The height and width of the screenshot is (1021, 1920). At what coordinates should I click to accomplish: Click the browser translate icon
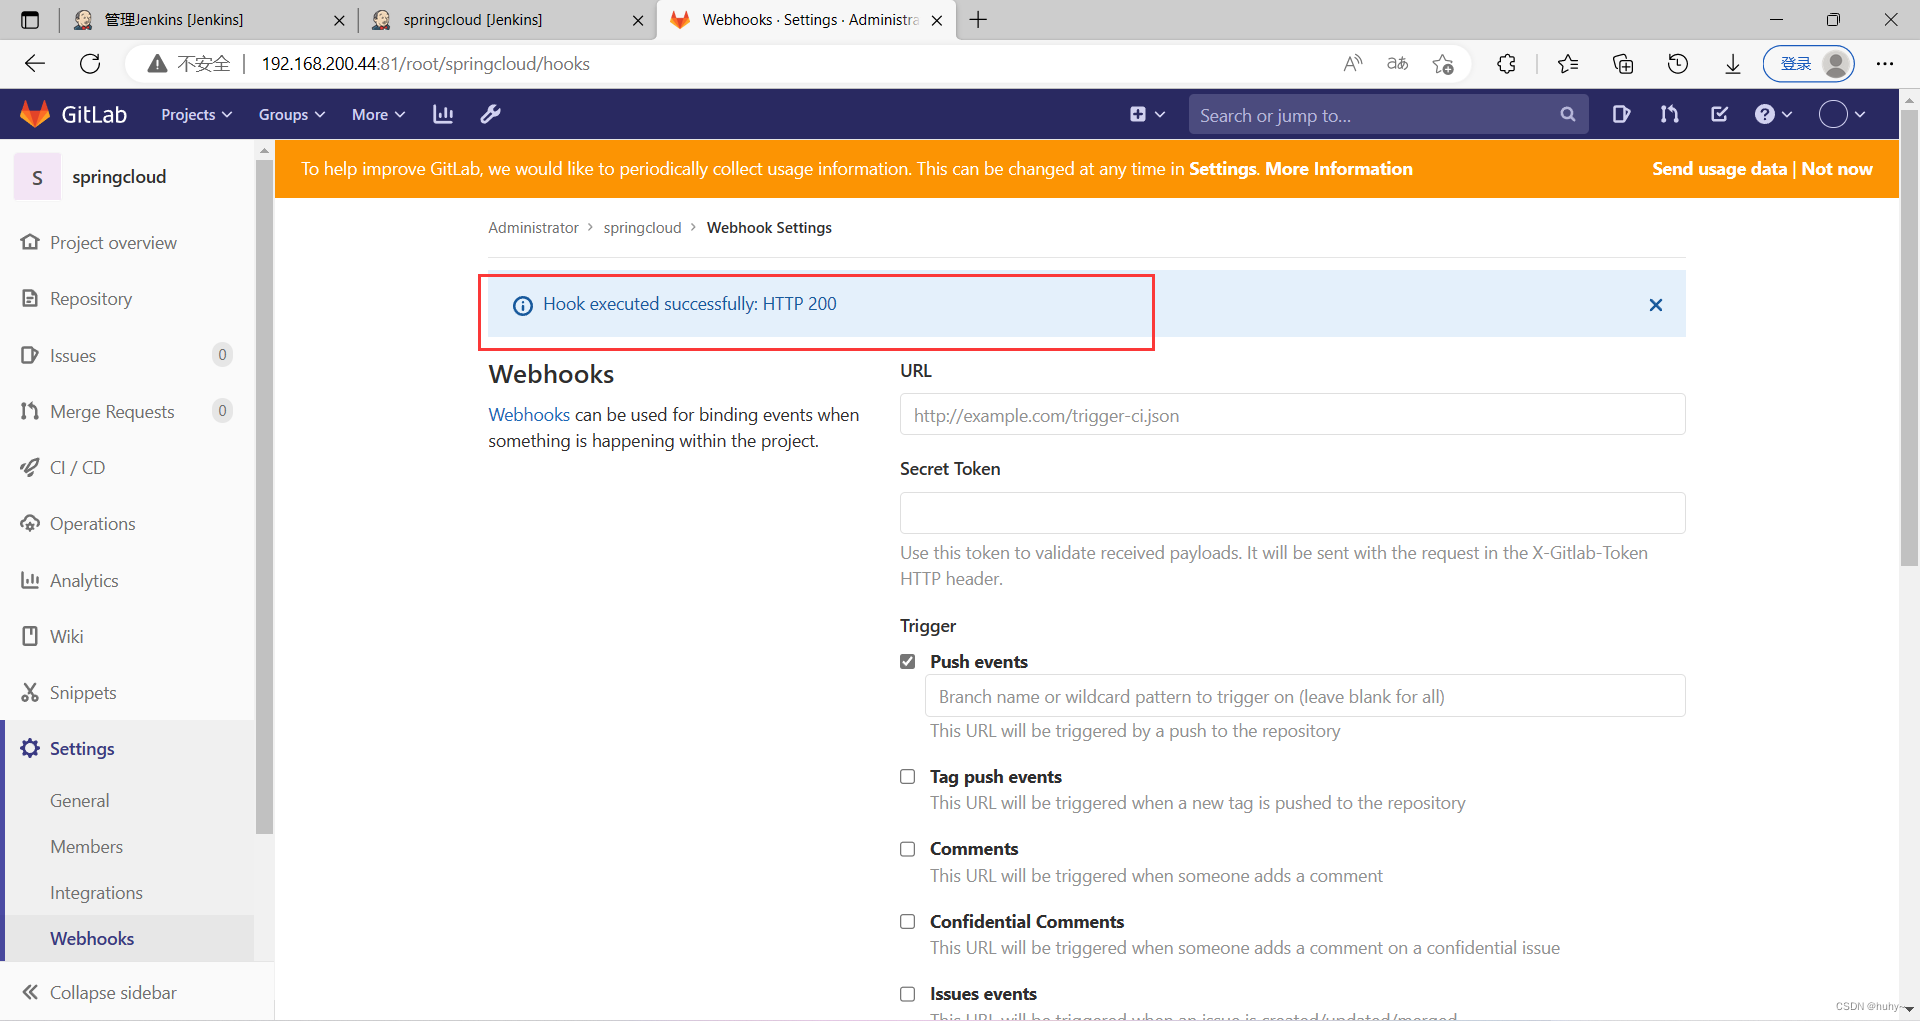1397,64
